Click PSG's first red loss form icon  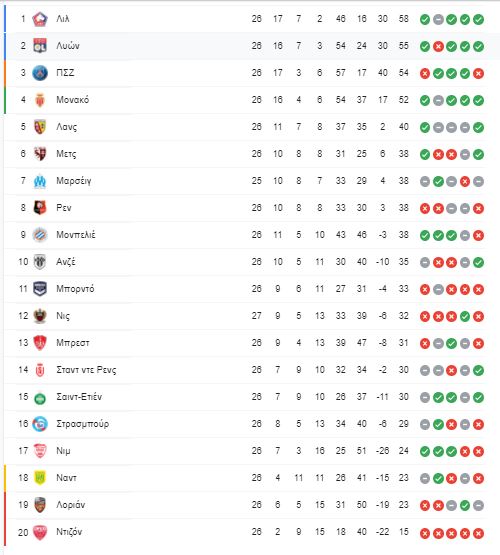coord(425,73)
